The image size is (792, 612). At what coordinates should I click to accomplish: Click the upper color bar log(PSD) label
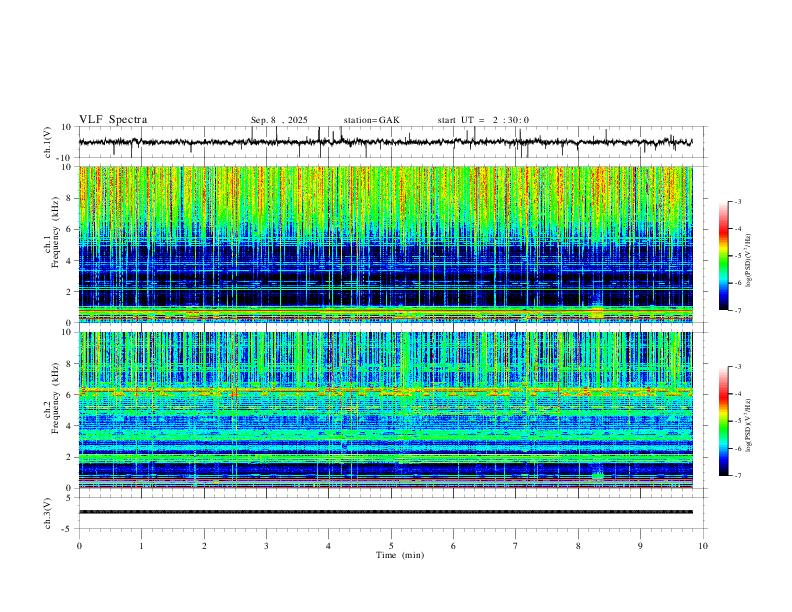click(748, 261)
